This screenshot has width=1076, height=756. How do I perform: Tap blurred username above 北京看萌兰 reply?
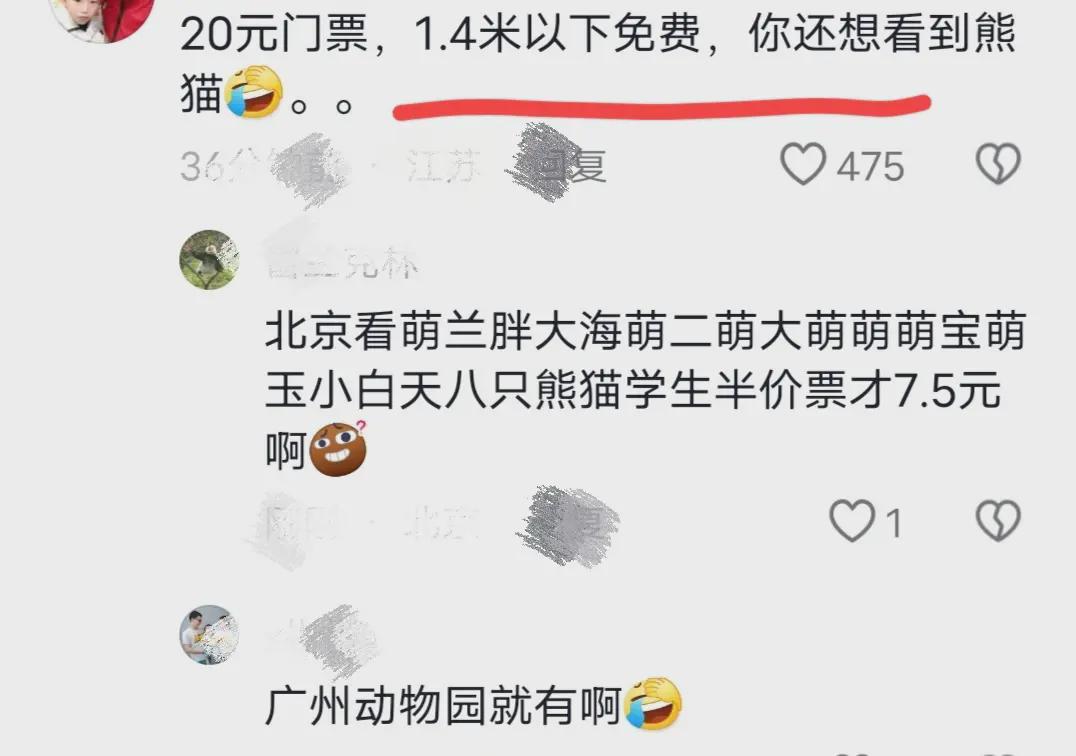coord(342,261)
